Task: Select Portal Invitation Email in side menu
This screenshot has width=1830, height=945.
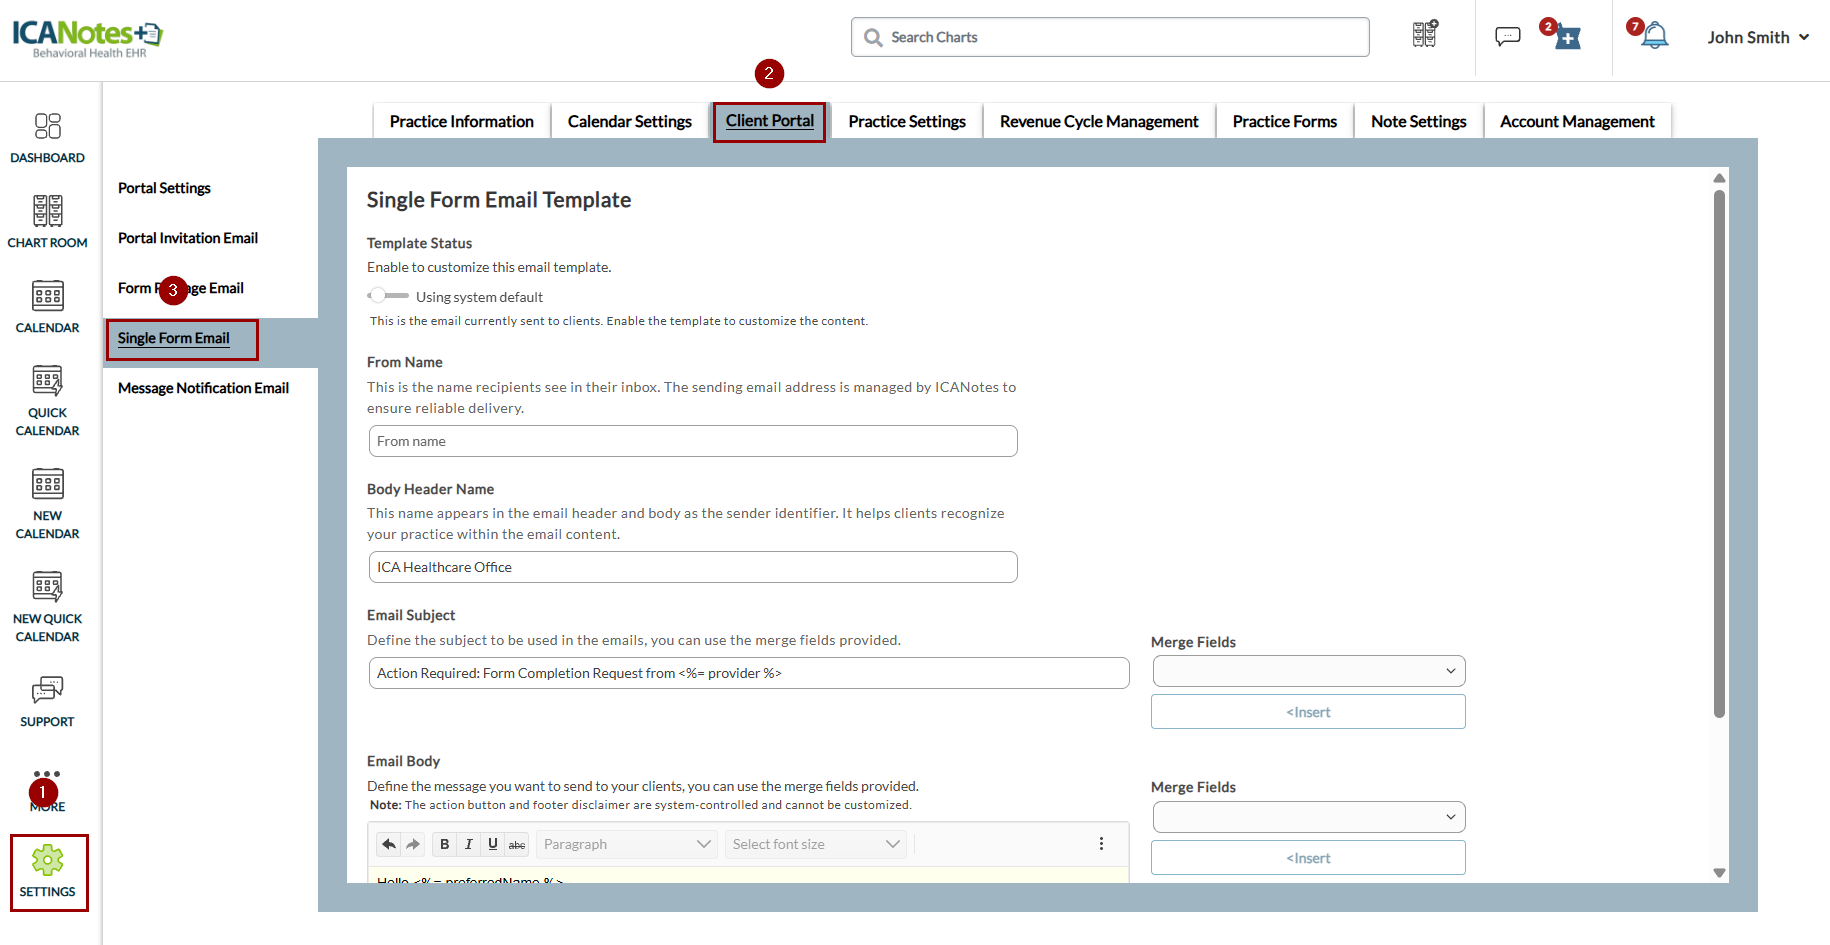Action: tap(188, 238)
